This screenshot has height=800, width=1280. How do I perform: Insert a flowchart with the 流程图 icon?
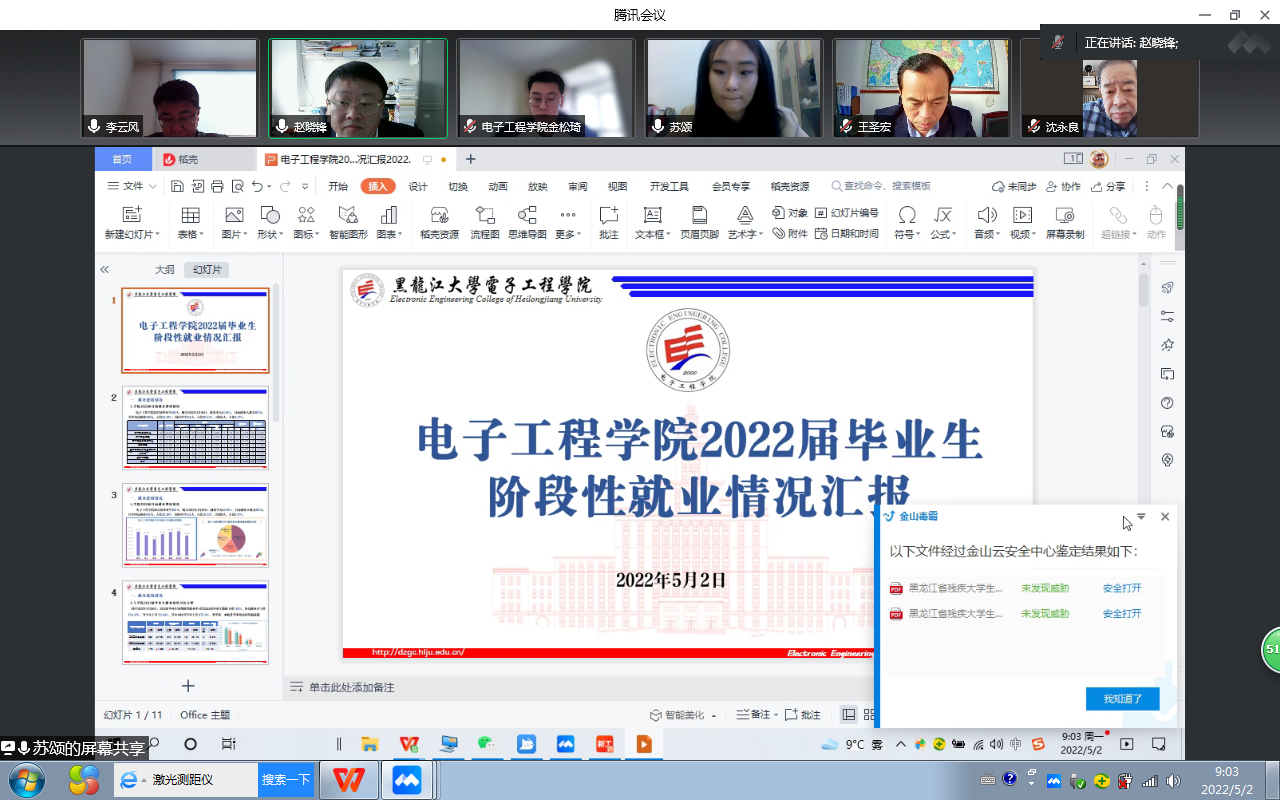[x=485, y=222]
